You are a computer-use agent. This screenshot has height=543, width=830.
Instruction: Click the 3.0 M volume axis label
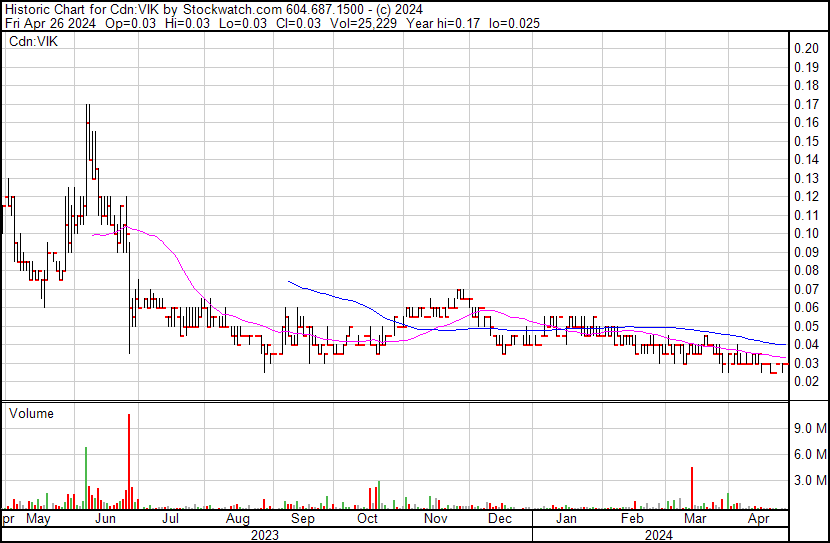point(808,480)
